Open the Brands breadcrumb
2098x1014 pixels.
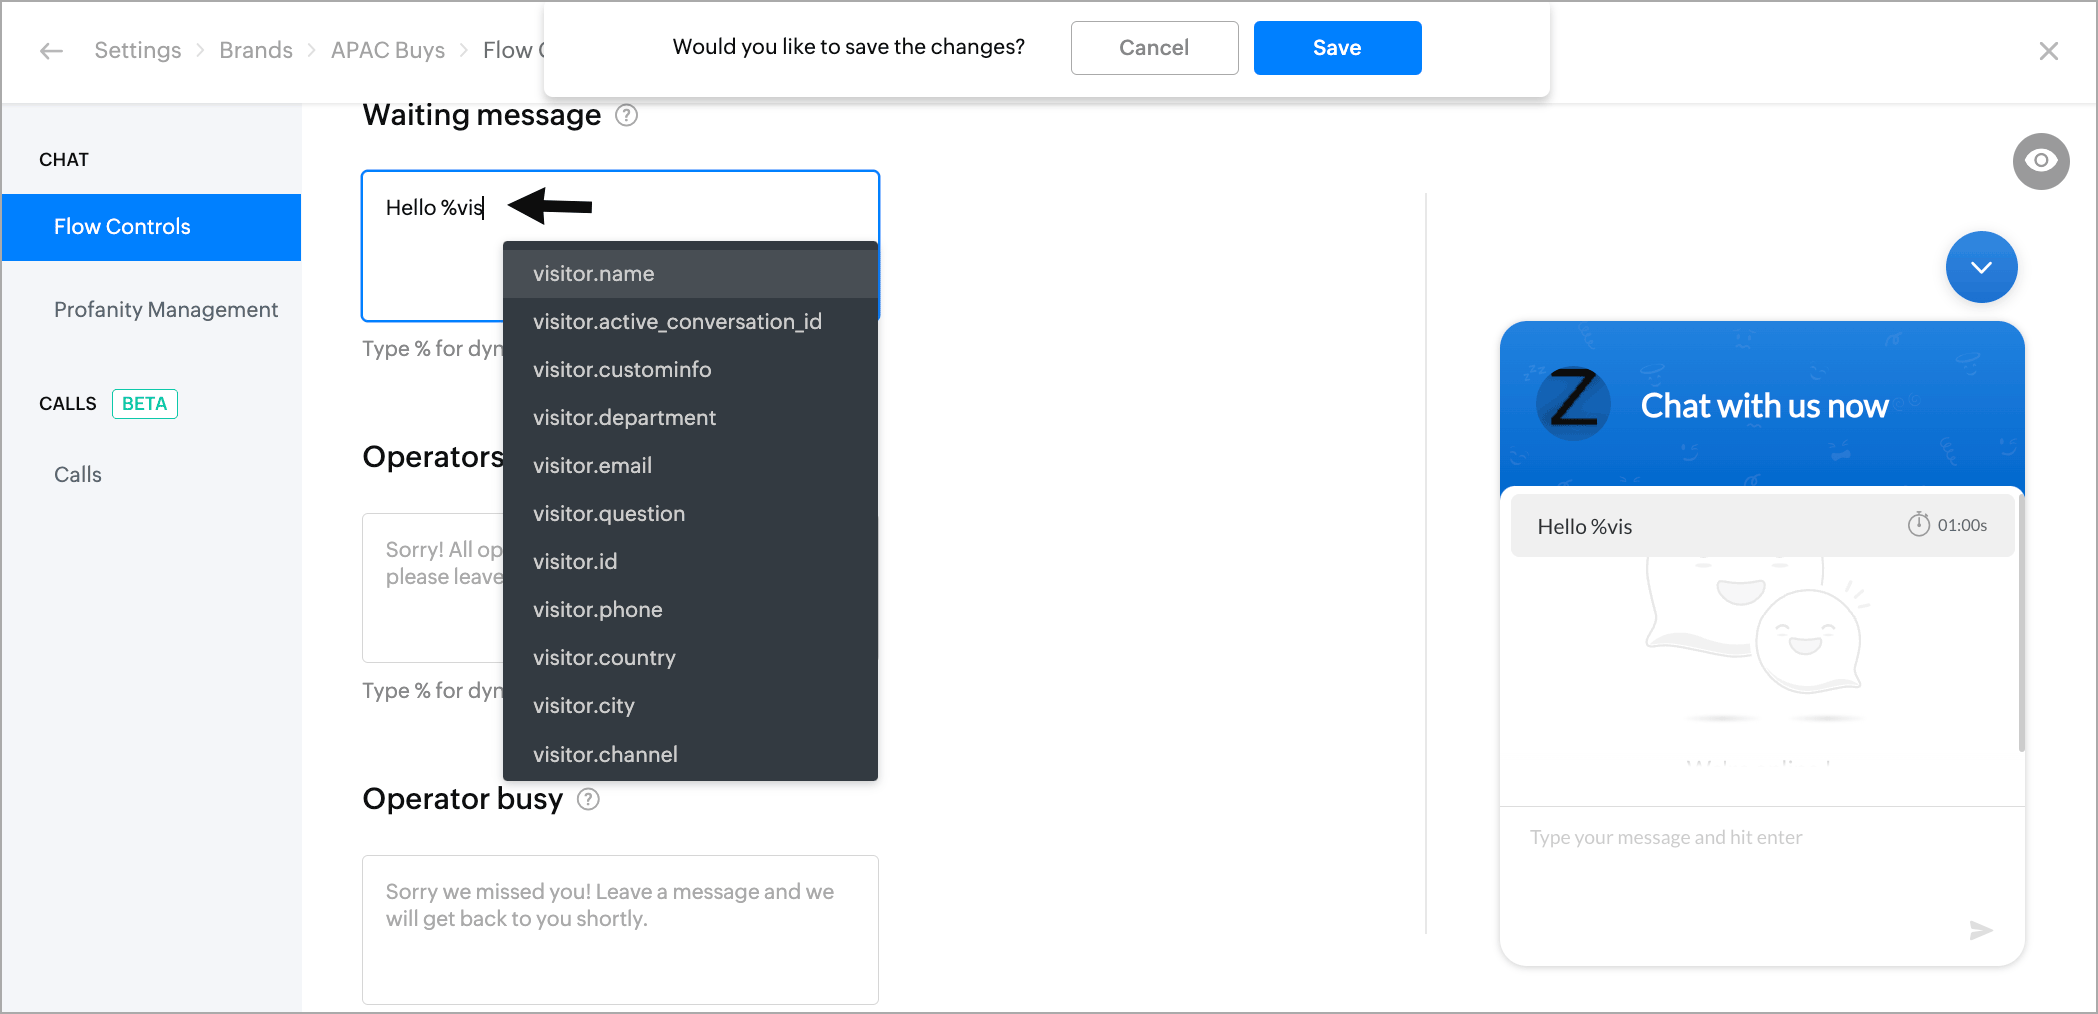[256, 50]
